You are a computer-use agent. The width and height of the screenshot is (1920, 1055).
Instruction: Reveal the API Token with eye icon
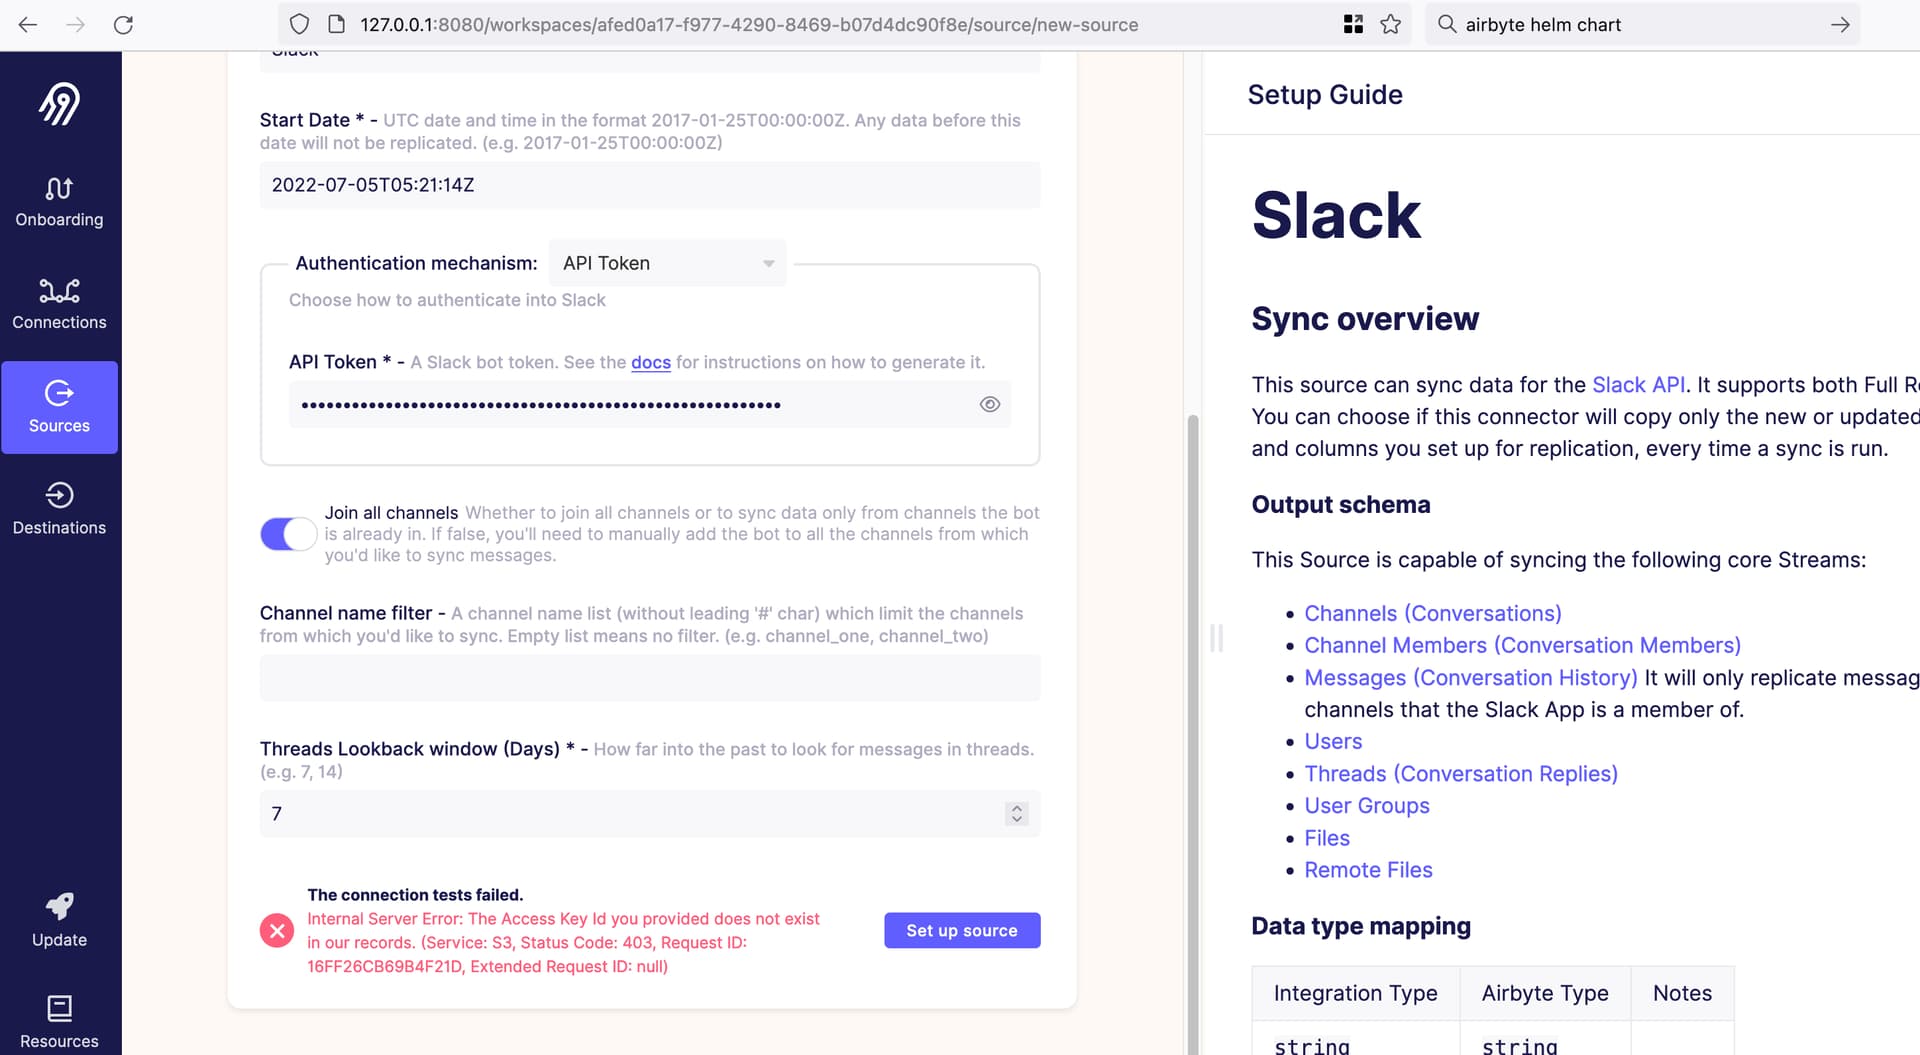click(990, 404)
